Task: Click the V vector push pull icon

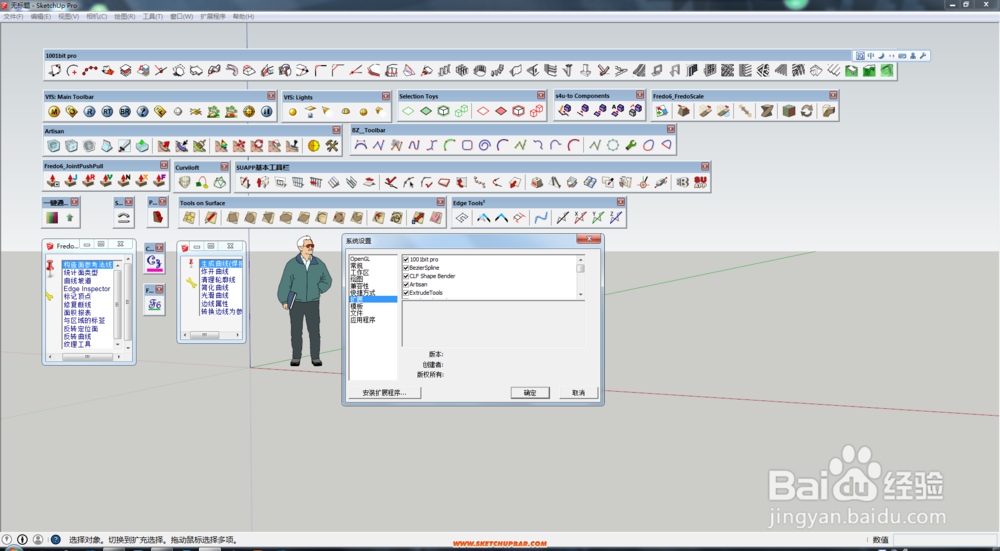Action: [107, 181]
